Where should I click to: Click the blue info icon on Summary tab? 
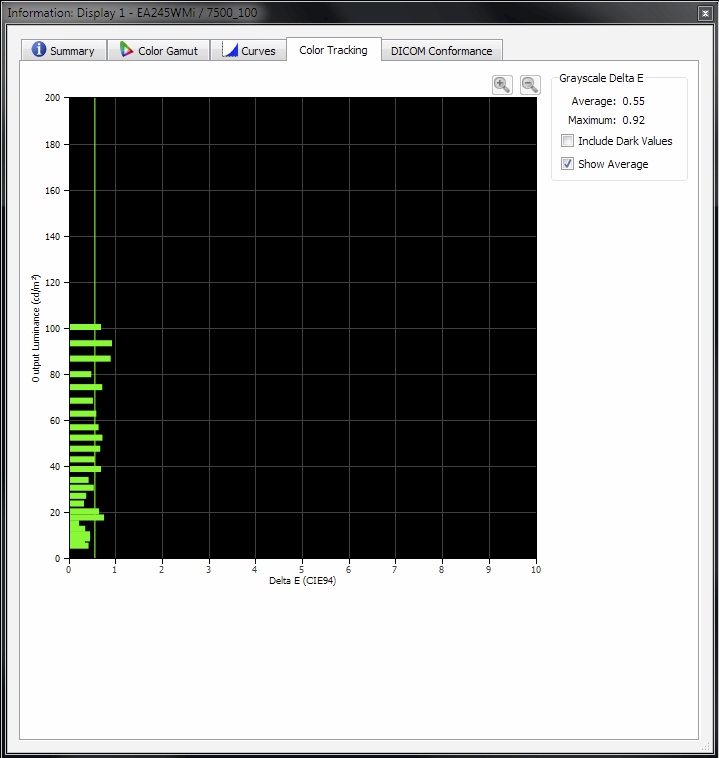click(x=39, y=49)
